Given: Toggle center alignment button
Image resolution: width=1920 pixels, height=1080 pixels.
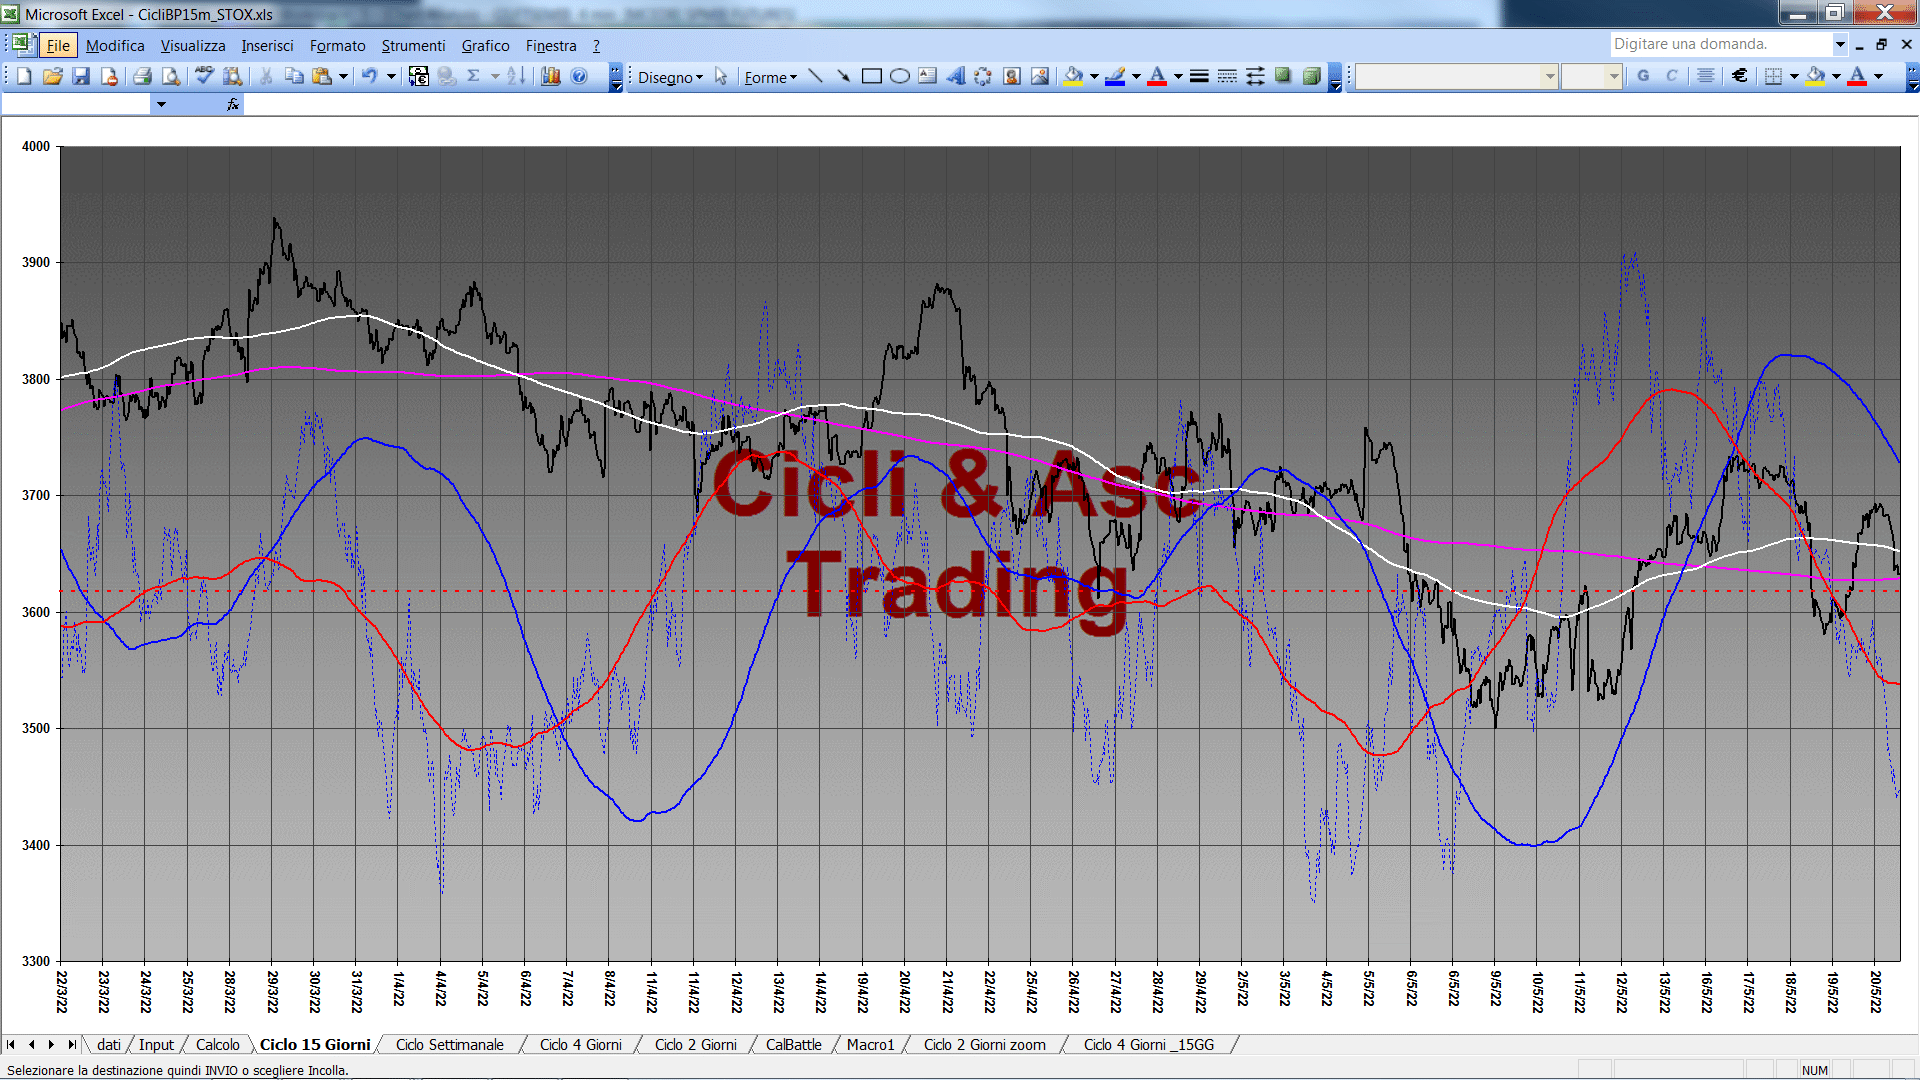Looking at the screenshot, I should (1706, 76).
